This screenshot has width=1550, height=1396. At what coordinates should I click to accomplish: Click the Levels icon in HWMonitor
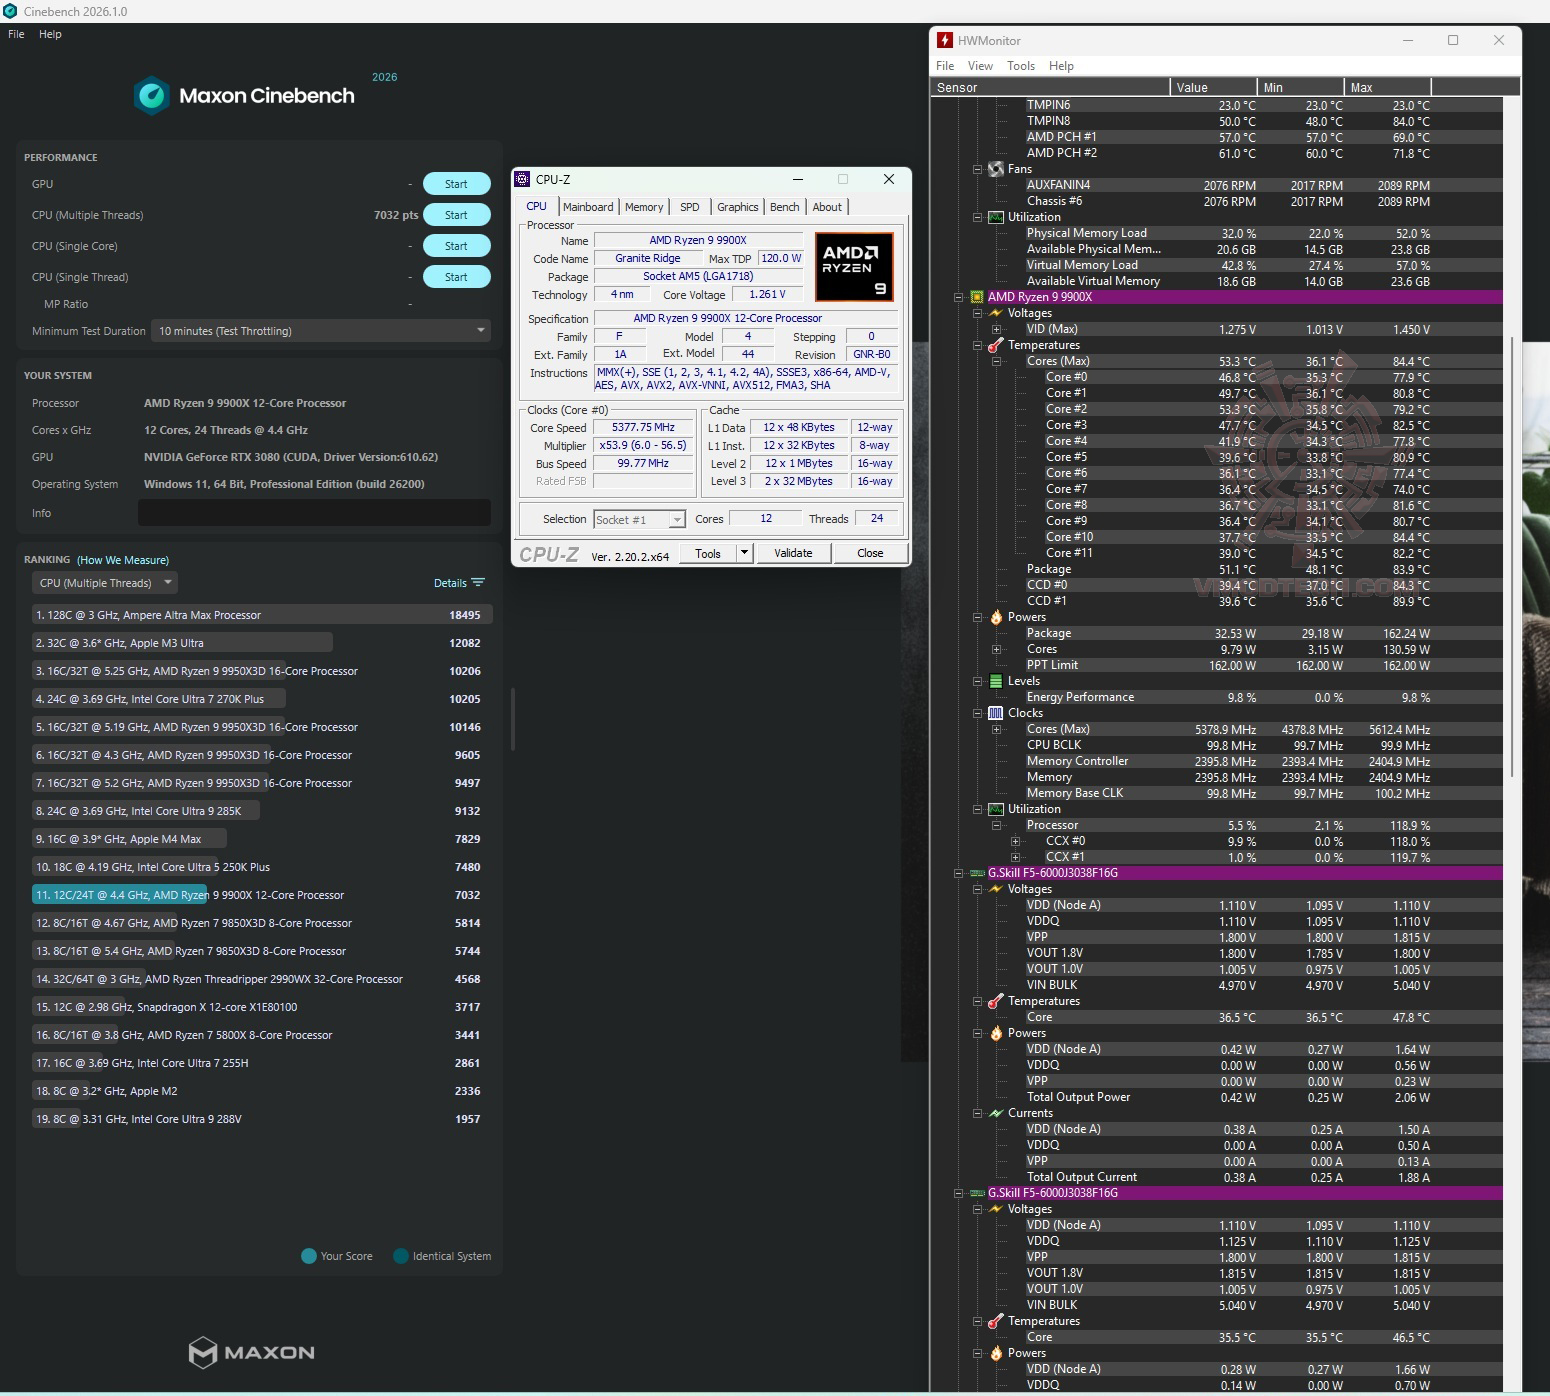(x=996, y=681)
